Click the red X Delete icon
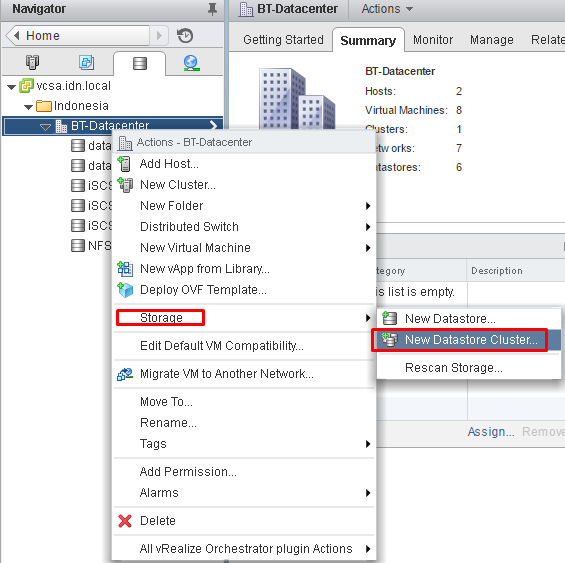565x563 pixels. 125,521
